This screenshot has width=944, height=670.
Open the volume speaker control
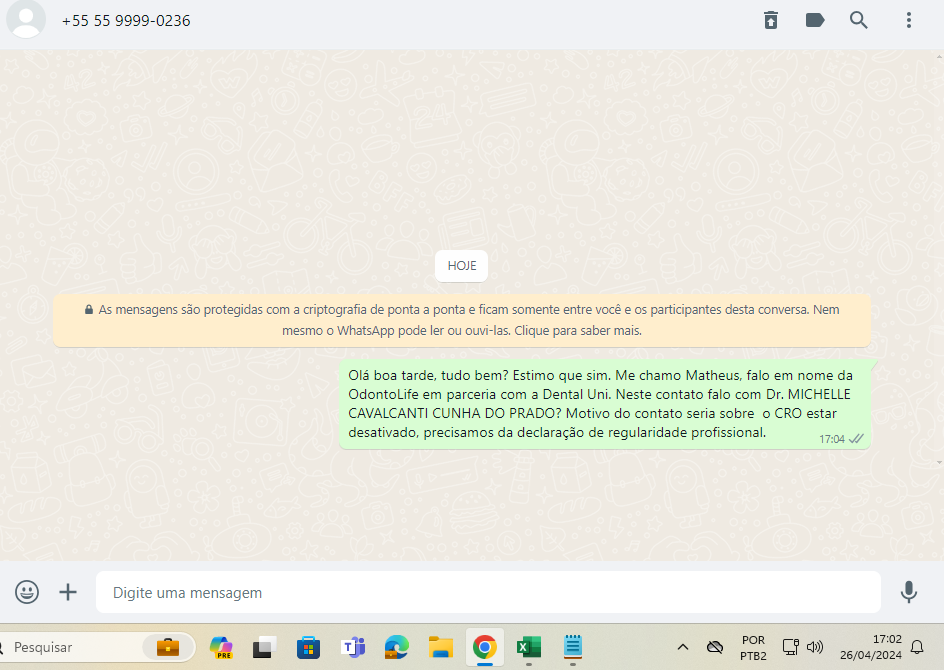tap(815, 647)
